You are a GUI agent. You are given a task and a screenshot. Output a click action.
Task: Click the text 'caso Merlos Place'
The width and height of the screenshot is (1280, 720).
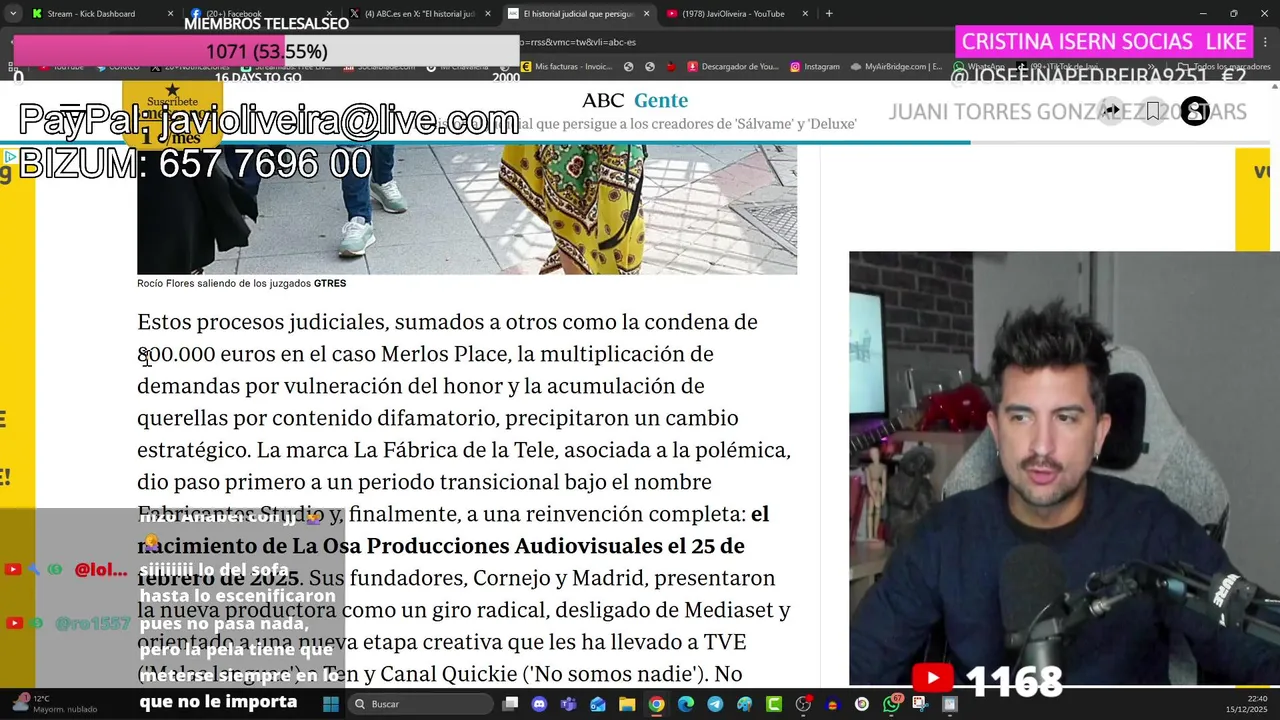pyautogui.click(x=420, y=354)
